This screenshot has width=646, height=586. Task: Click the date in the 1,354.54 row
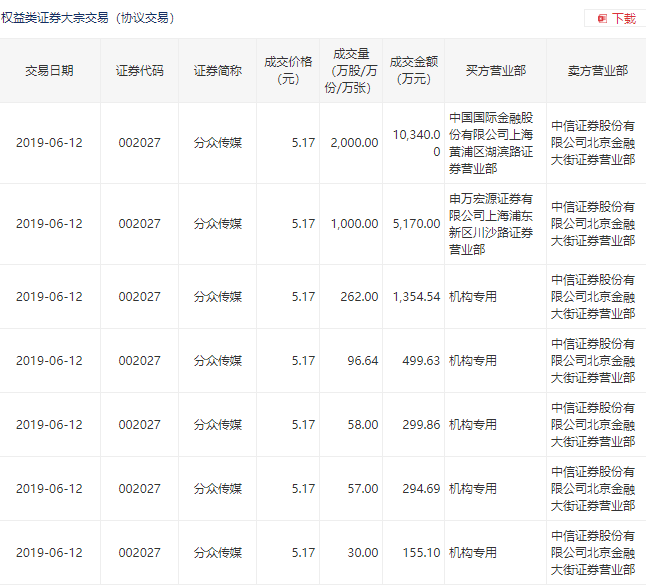(x=49, y=297)
